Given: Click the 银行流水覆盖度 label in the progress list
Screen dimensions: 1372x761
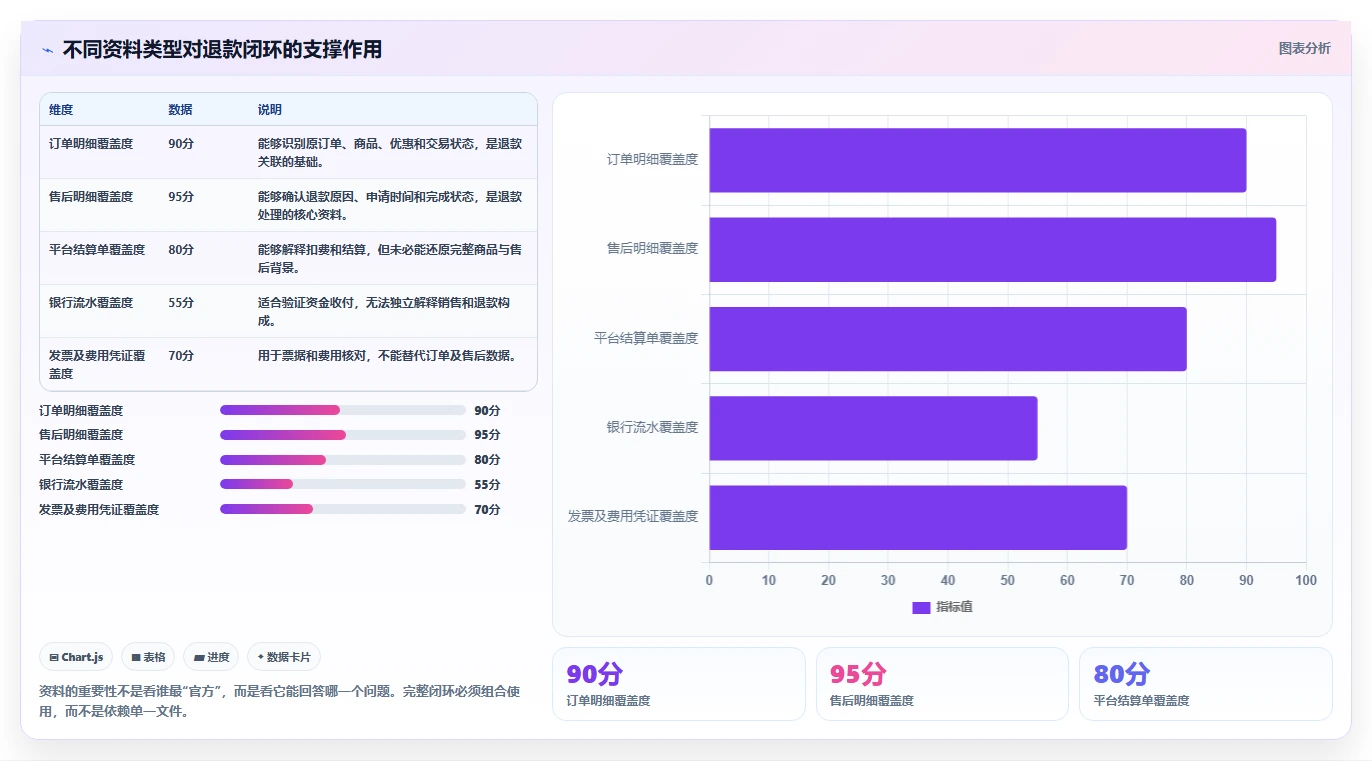Looking at the screenshot, I should 81,485.
